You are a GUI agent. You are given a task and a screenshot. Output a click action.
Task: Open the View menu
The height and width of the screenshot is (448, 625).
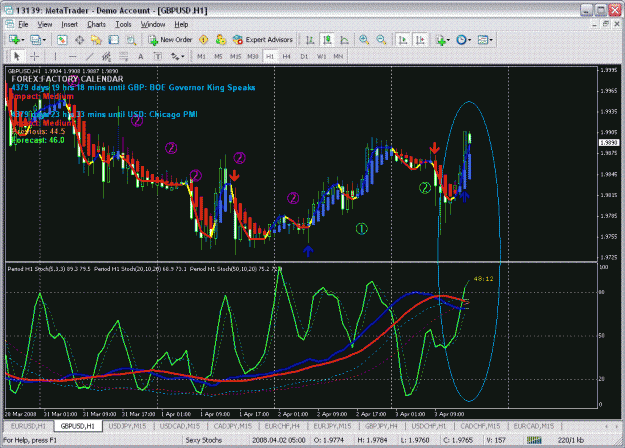(45, 24)
